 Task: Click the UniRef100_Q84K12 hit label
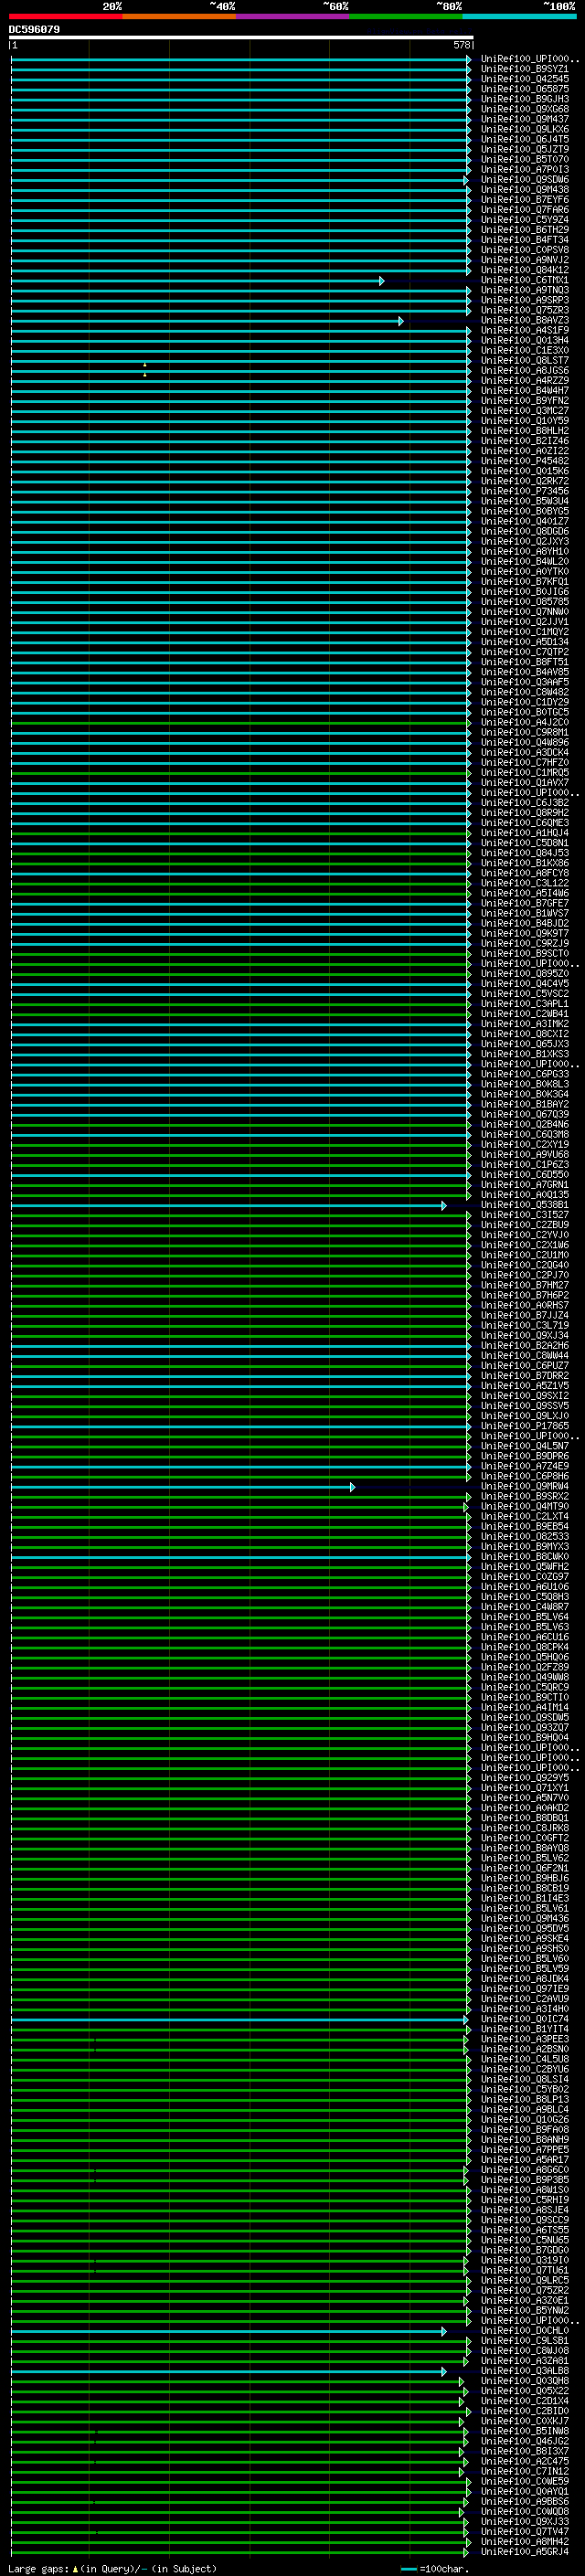coord(524,269)
